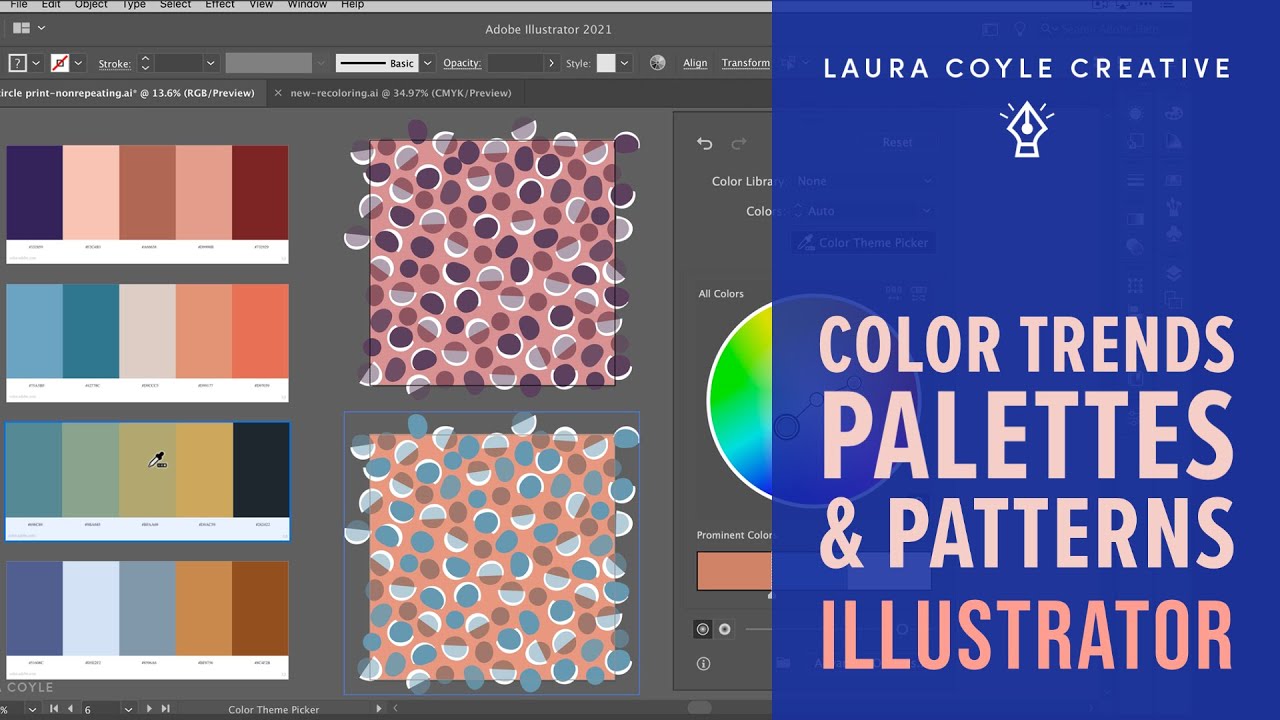Click the stroke weight stepper arrows
1280x720 pixels.
click(145, 63)
